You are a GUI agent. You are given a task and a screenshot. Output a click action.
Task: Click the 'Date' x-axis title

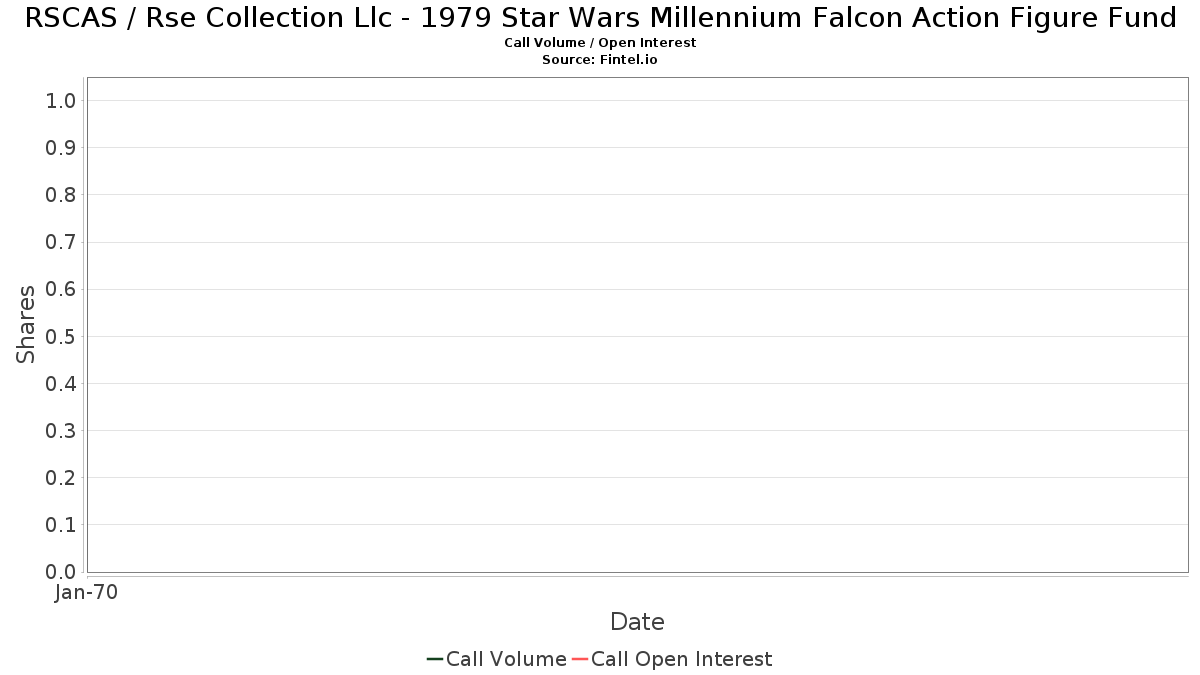637,622
